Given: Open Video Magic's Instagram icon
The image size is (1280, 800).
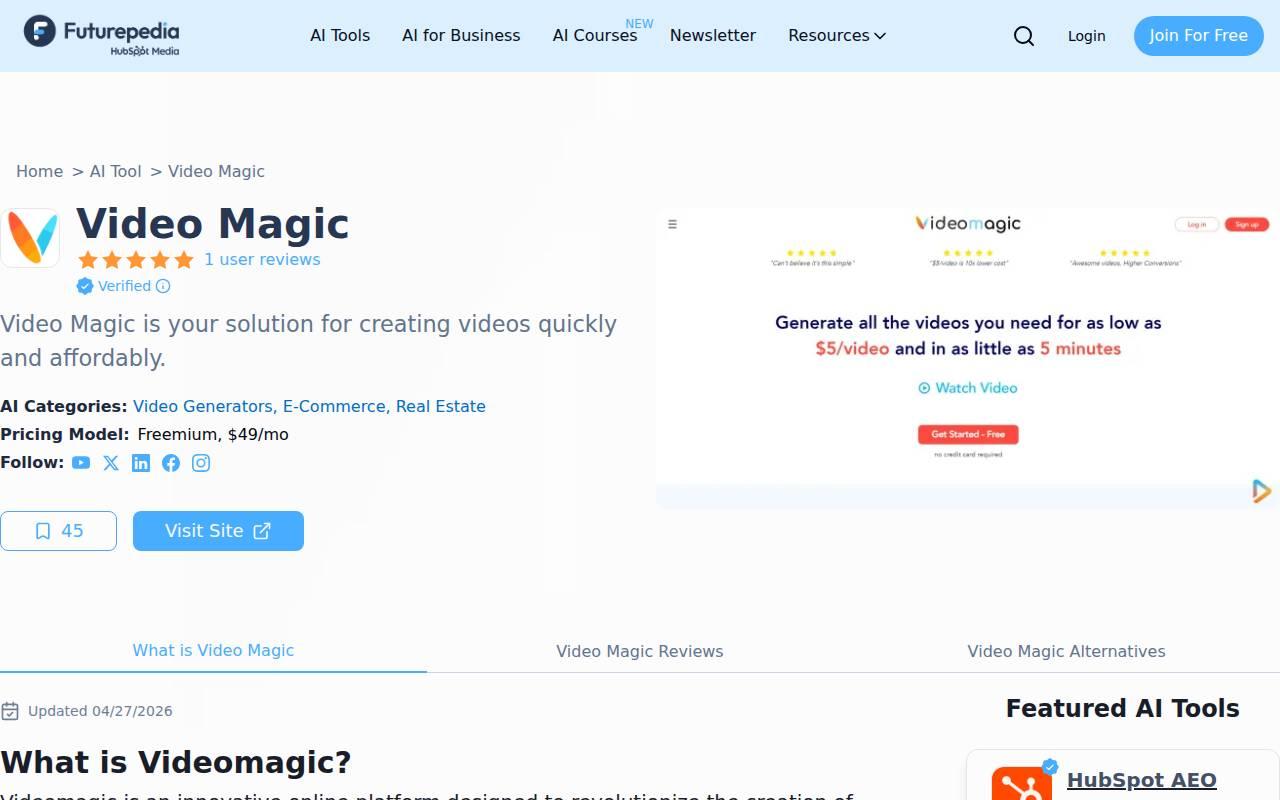Looking at the screenshot, I should 201,463.
